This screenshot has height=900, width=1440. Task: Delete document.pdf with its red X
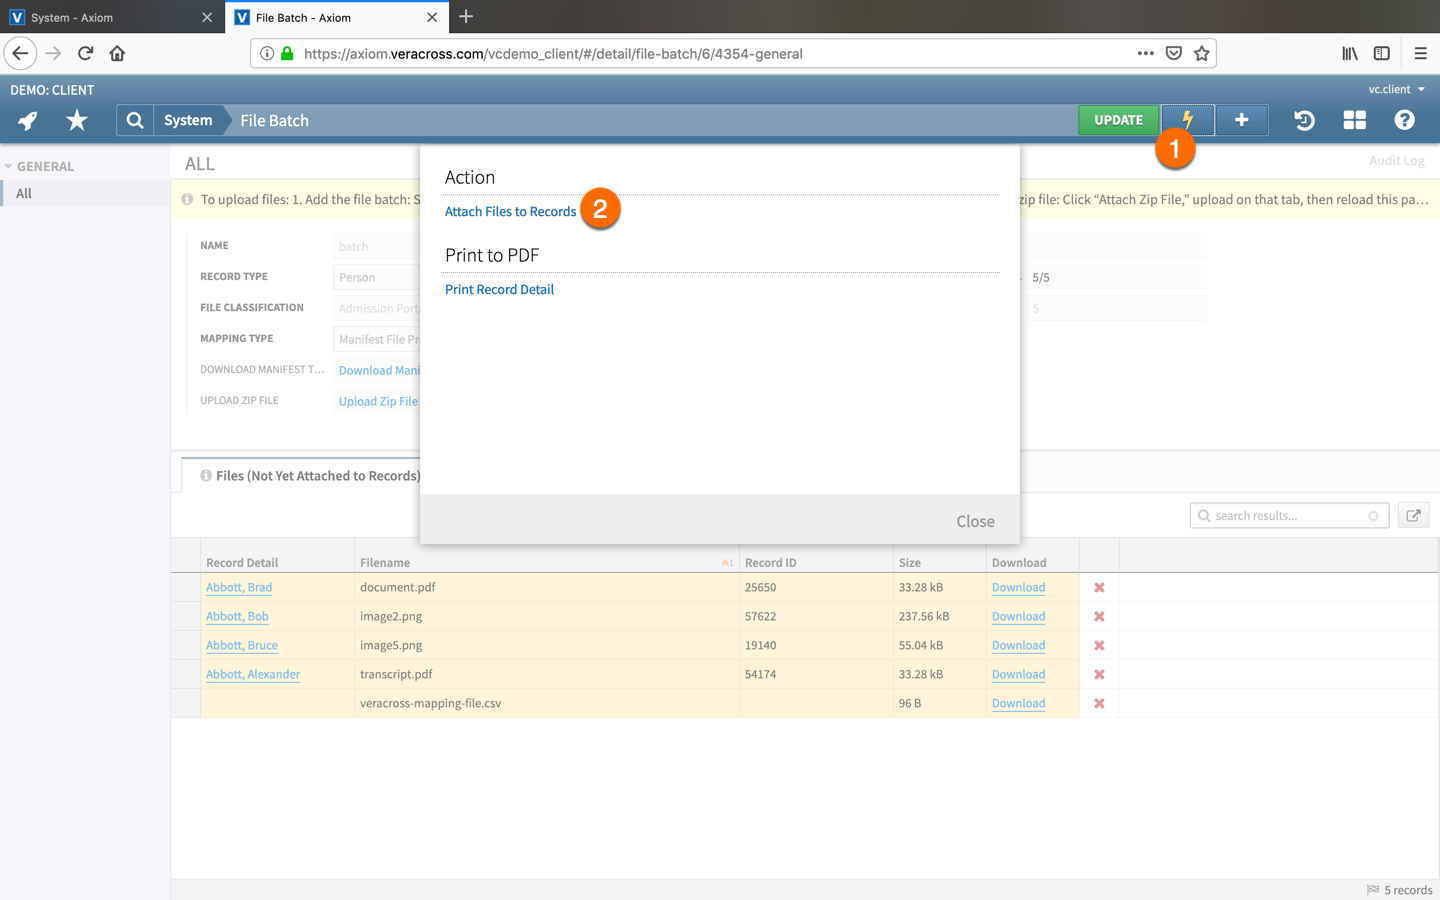point(1099,588)
